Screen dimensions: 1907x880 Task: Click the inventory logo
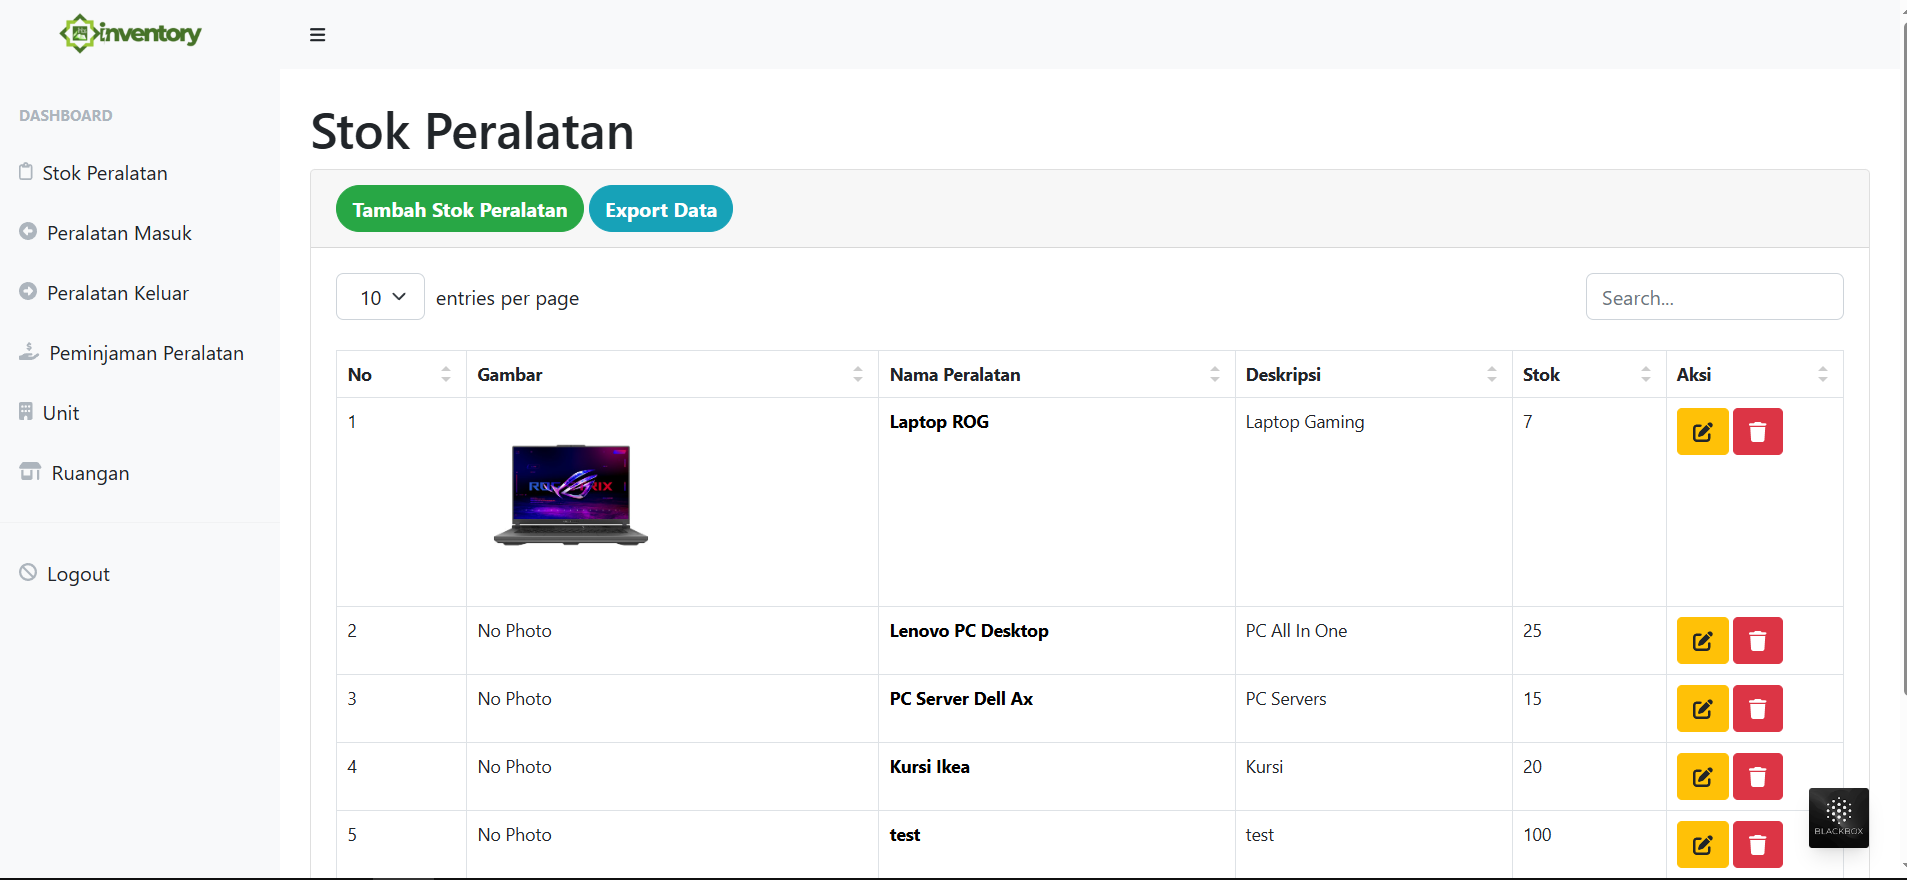point(131,34)
